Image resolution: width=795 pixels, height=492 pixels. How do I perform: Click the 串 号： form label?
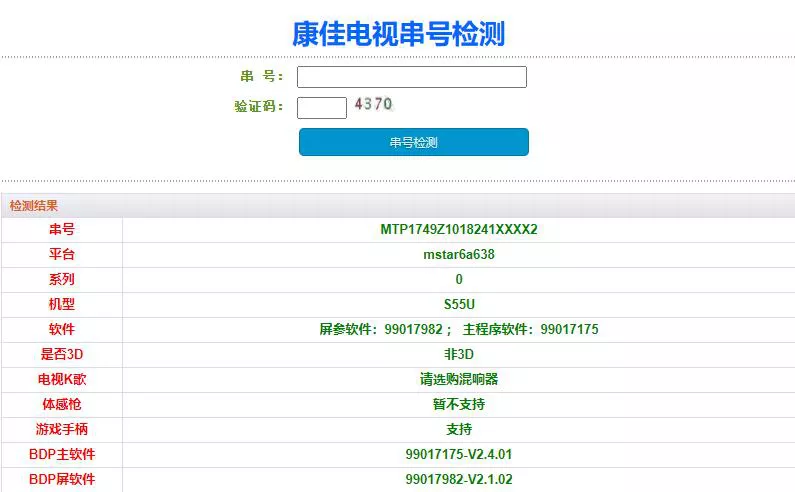pyautogui.click(x=262, y=77)
